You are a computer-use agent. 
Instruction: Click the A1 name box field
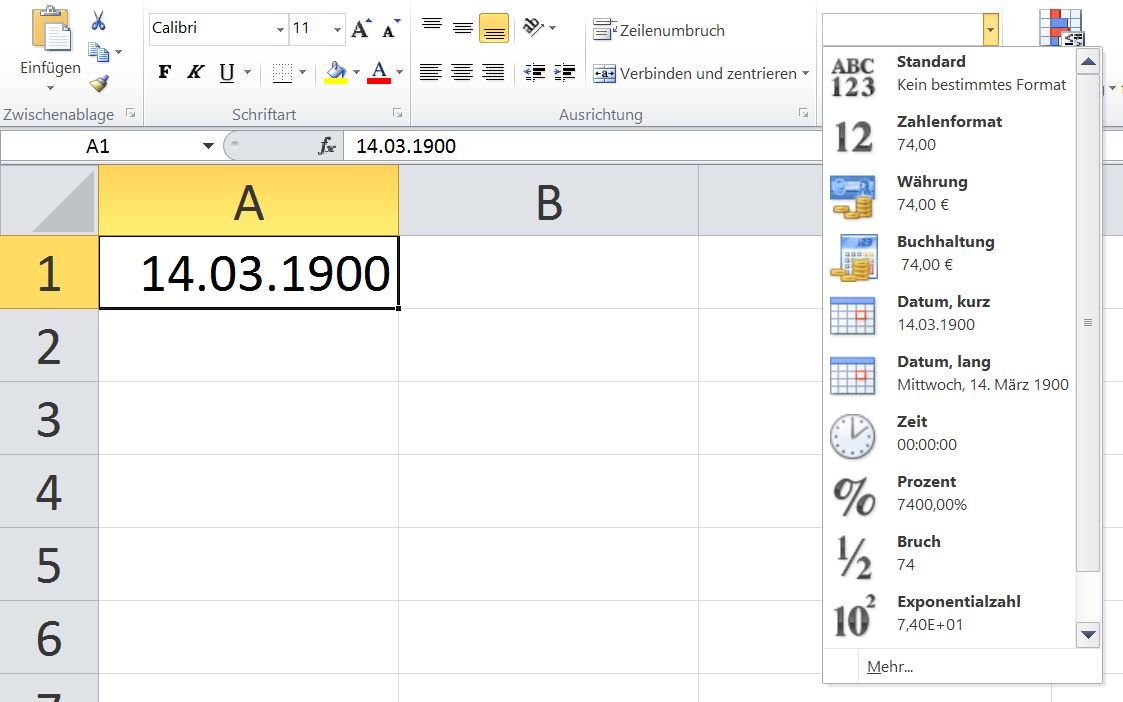100,146
